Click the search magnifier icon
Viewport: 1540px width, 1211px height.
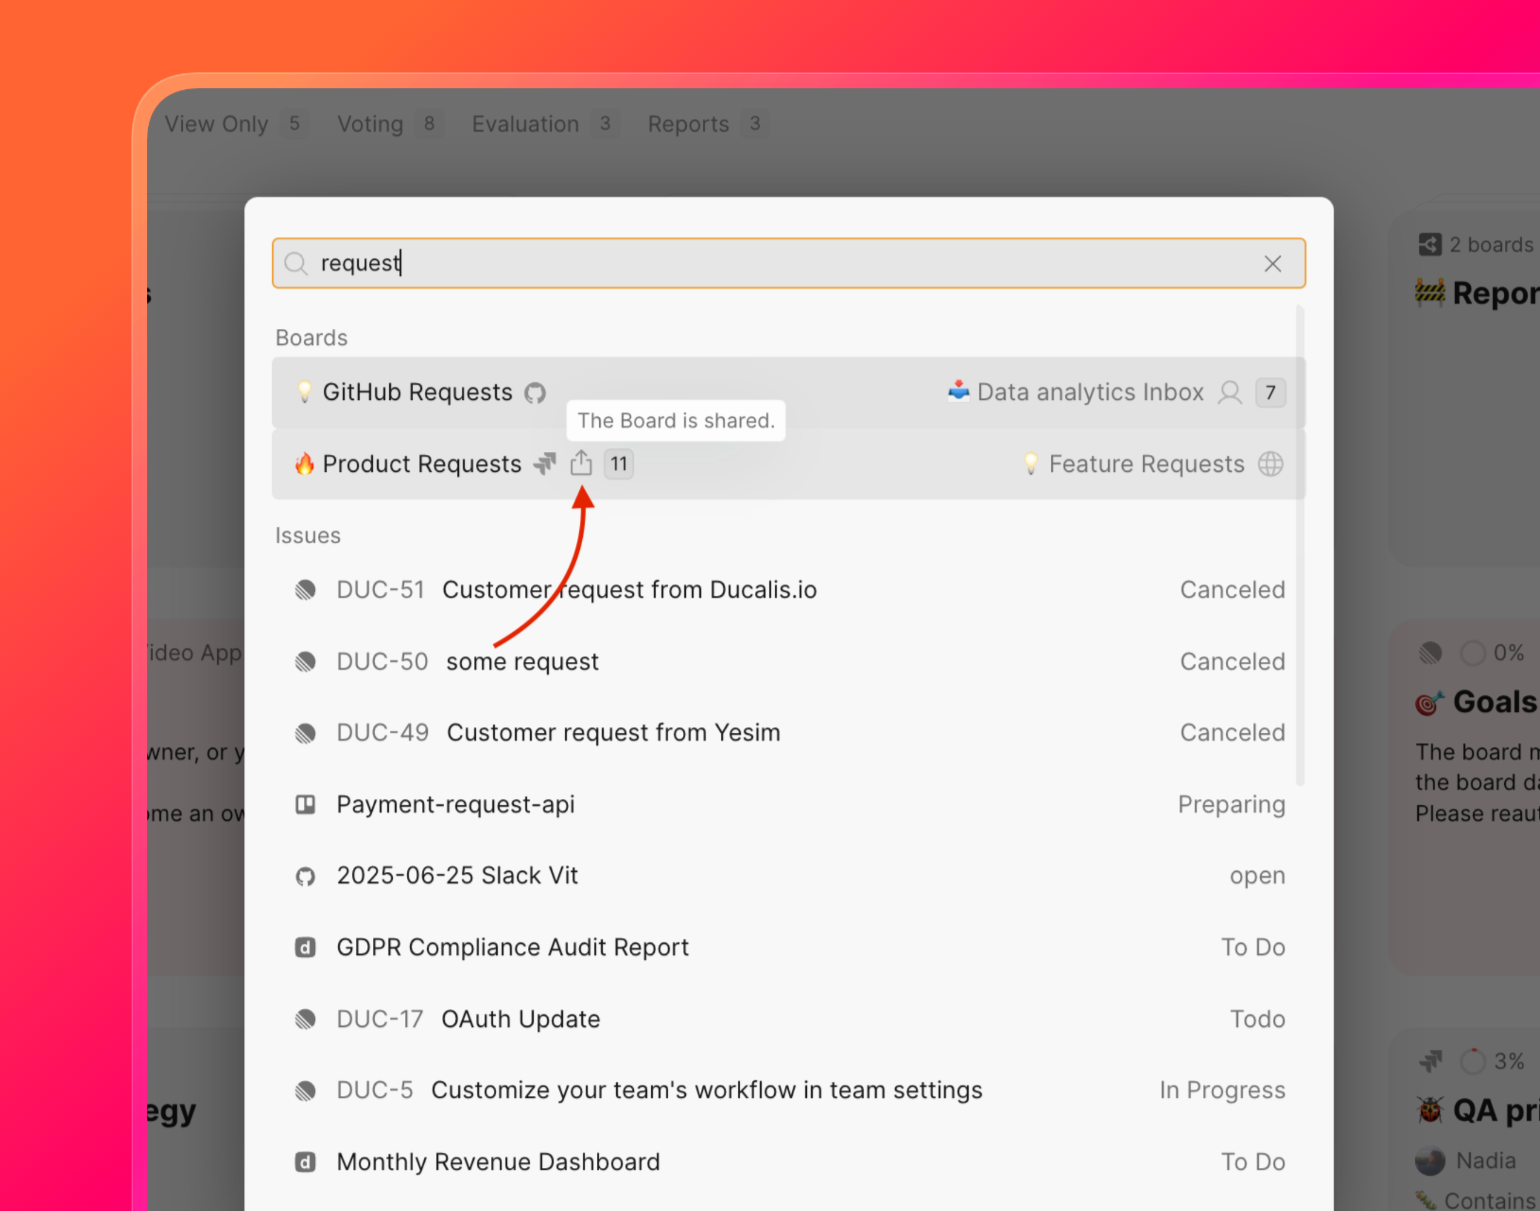(x=295, y=264)
